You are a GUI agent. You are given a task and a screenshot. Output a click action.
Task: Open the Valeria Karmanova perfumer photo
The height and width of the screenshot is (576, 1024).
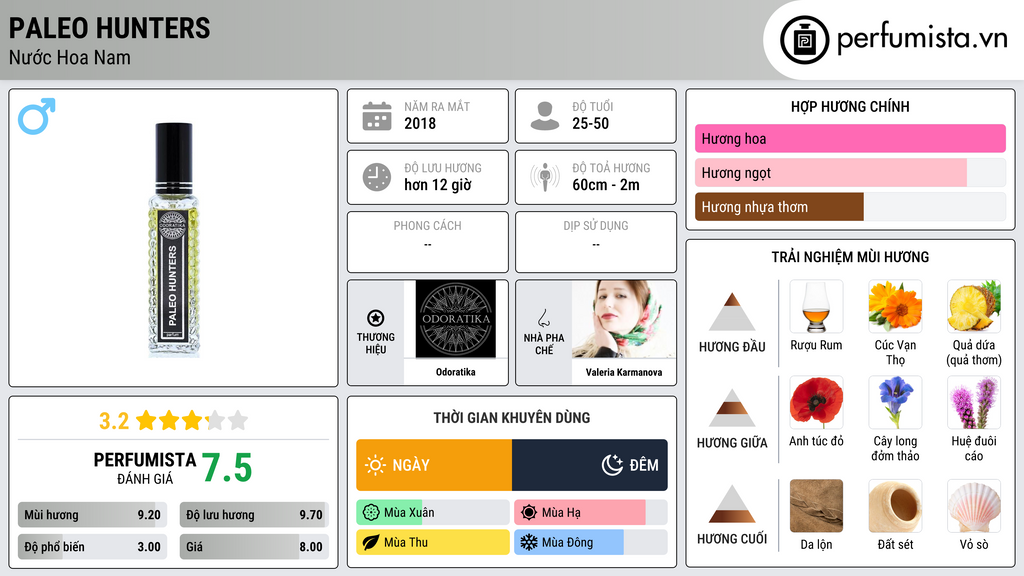tap(624, 319)
